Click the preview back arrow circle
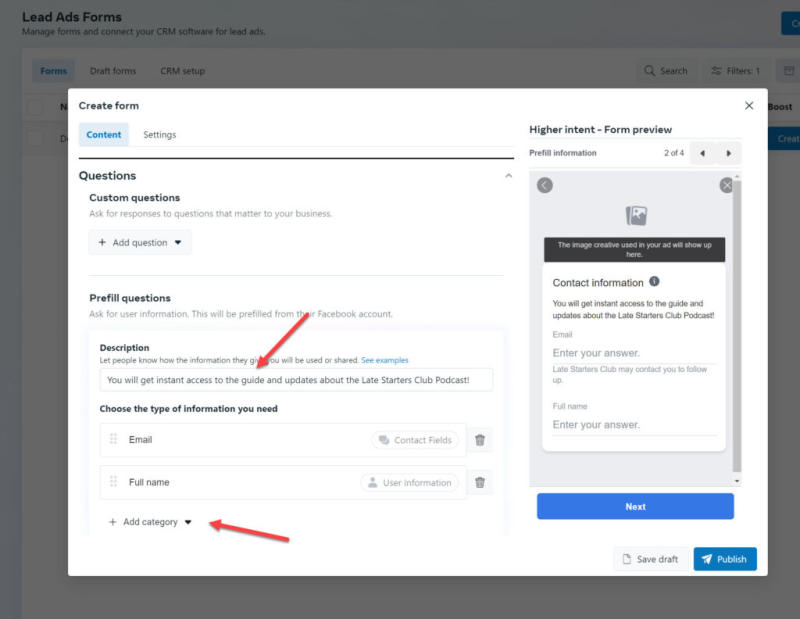 click(x=545, y=185)
